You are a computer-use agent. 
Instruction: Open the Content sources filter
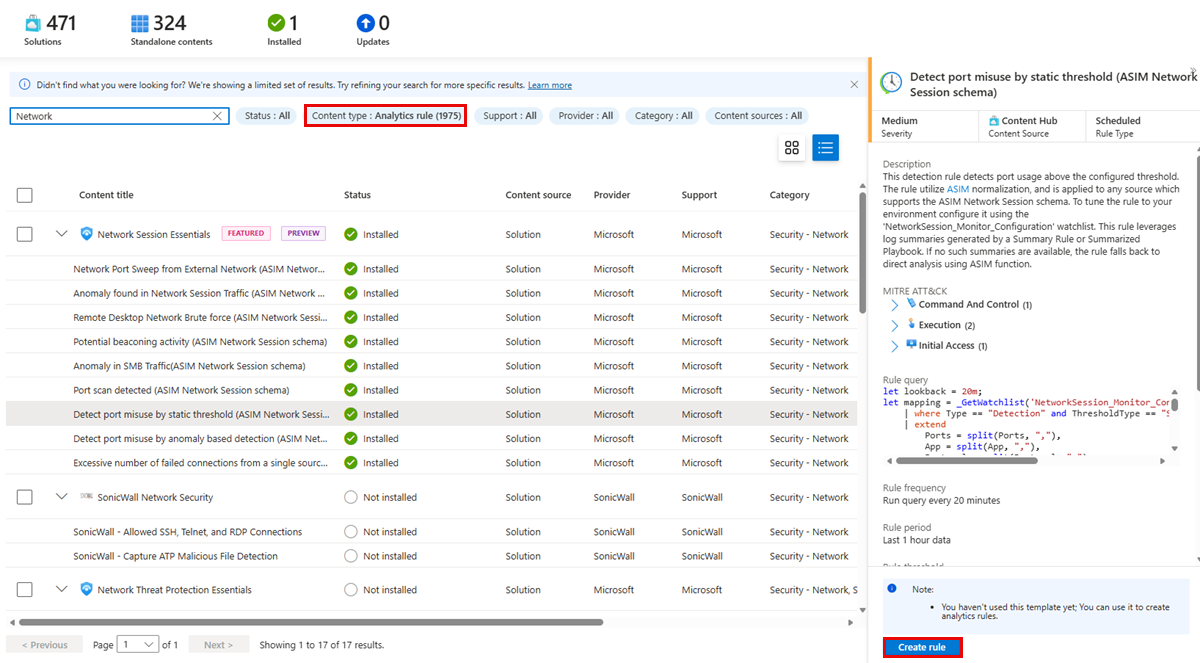(758, 116)
